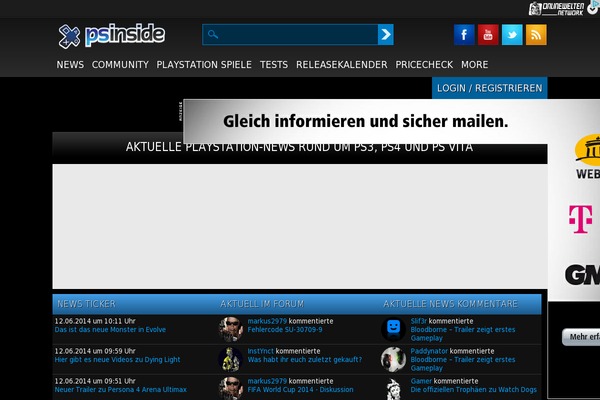The image size is (600, 400).
Task: Click Paddynator's avatar thumbnail
Action: pos(393,359)
